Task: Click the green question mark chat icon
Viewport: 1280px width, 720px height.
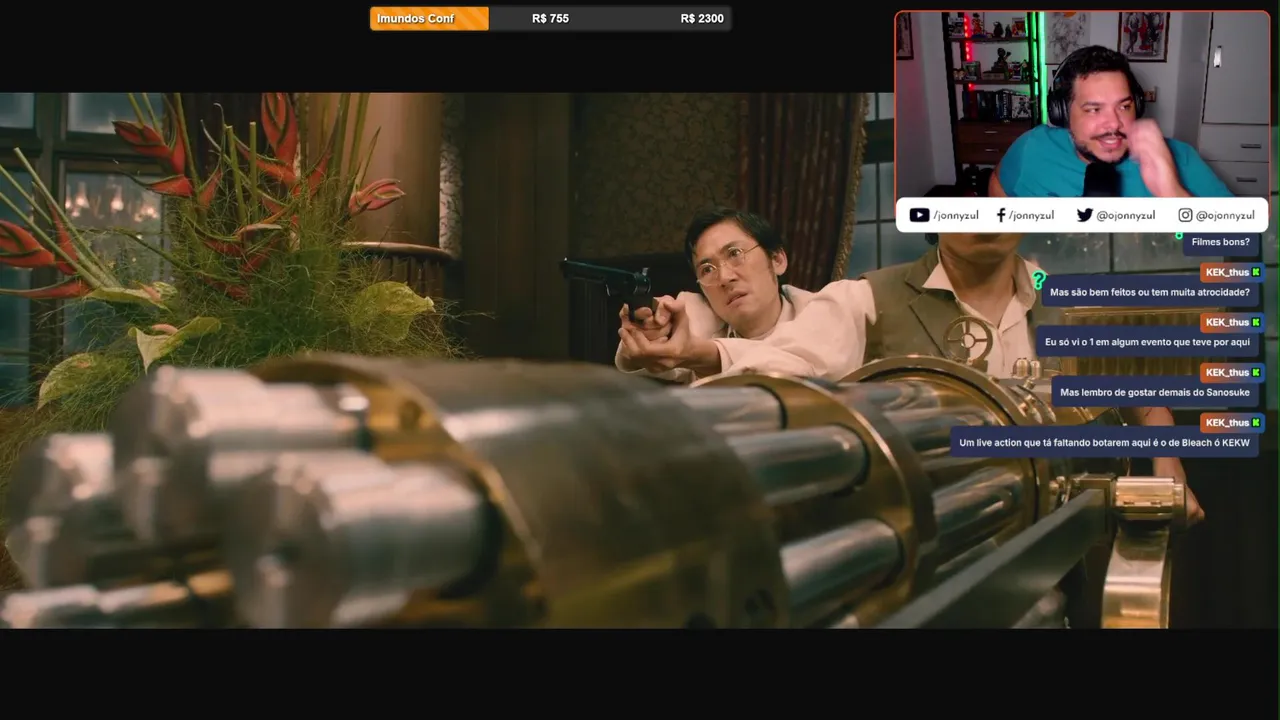Action: click(x=1038, y=281)
